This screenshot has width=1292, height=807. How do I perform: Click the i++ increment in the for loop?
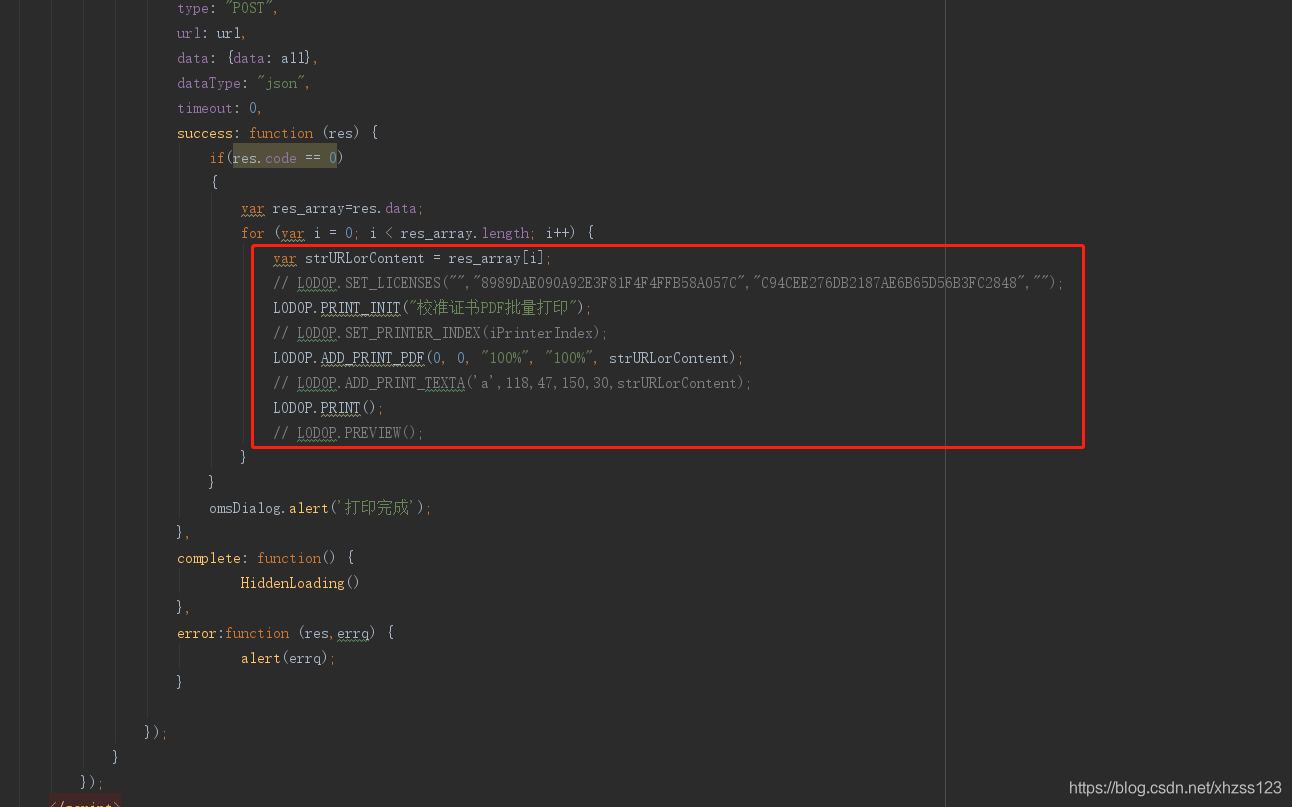coord(557,233)
